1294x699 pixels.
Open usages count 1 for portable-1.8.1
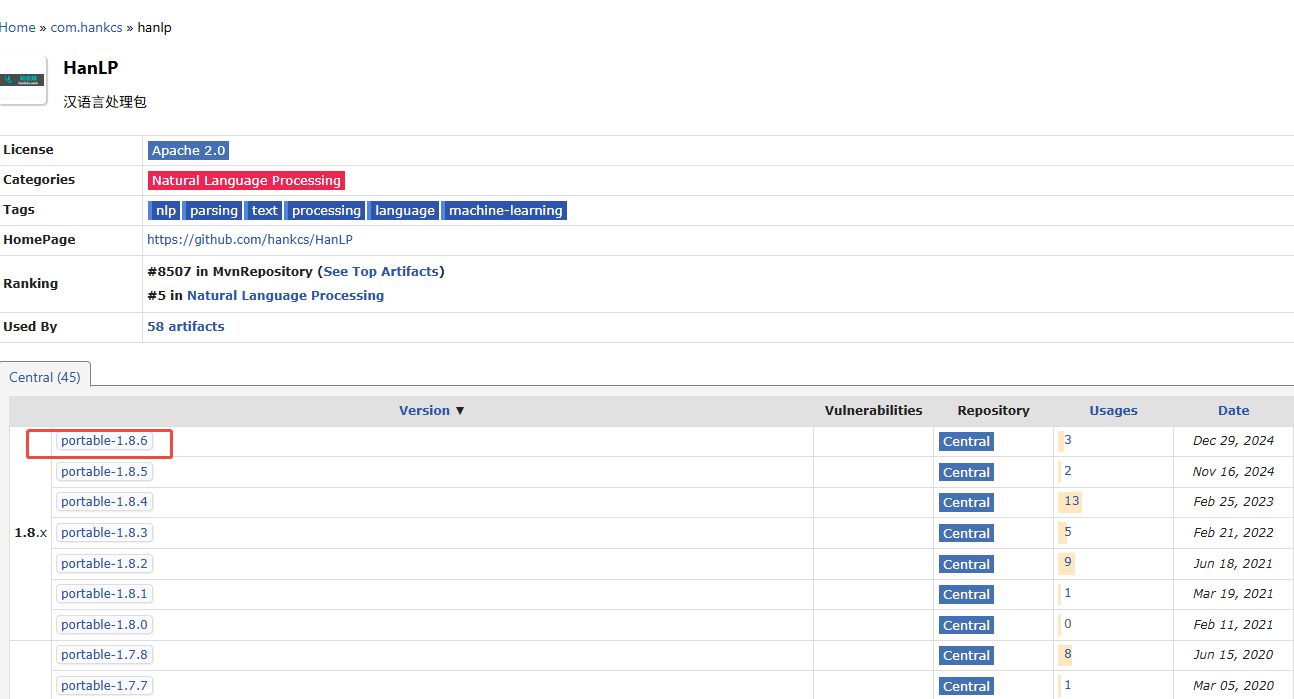(1068, 593)
